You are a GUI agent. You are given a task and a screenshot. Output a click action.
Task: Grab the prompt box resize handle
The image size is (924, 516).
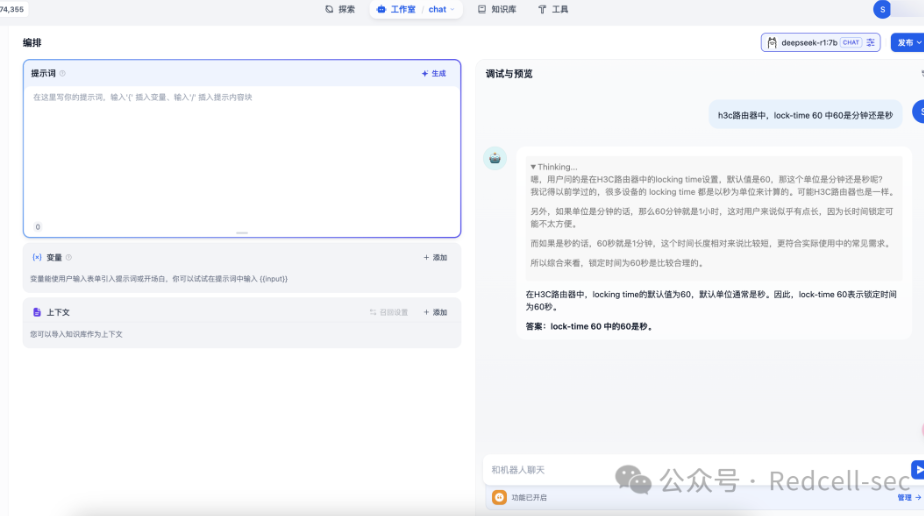pos(242,233)
